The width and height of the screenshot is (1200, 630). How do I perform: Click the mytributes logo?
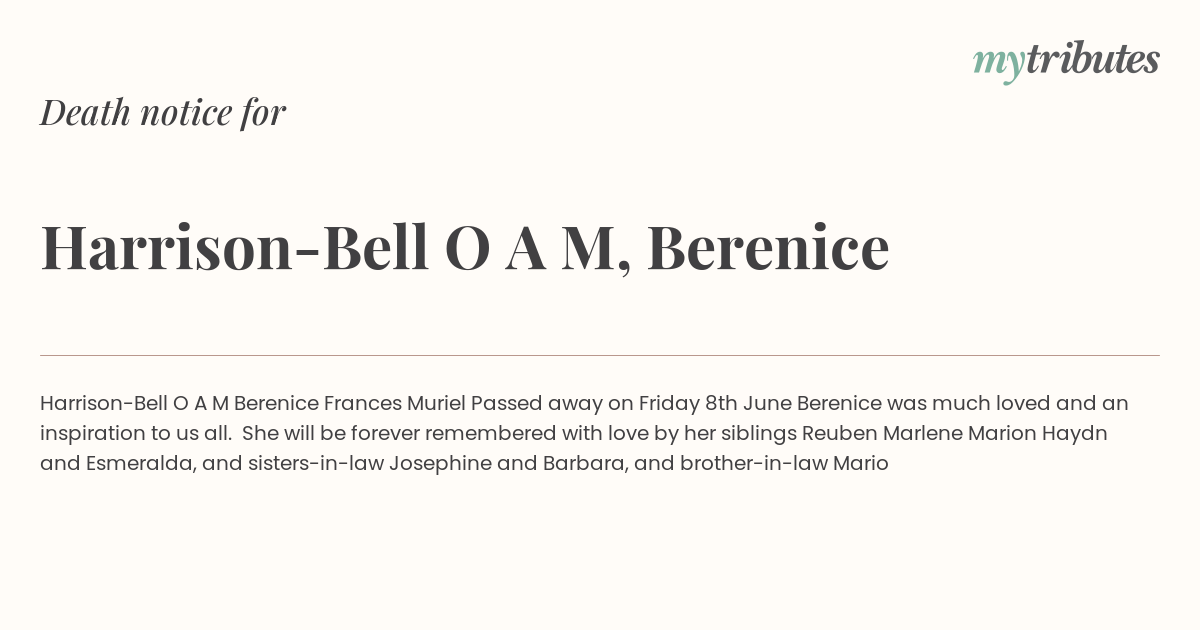1066,62
